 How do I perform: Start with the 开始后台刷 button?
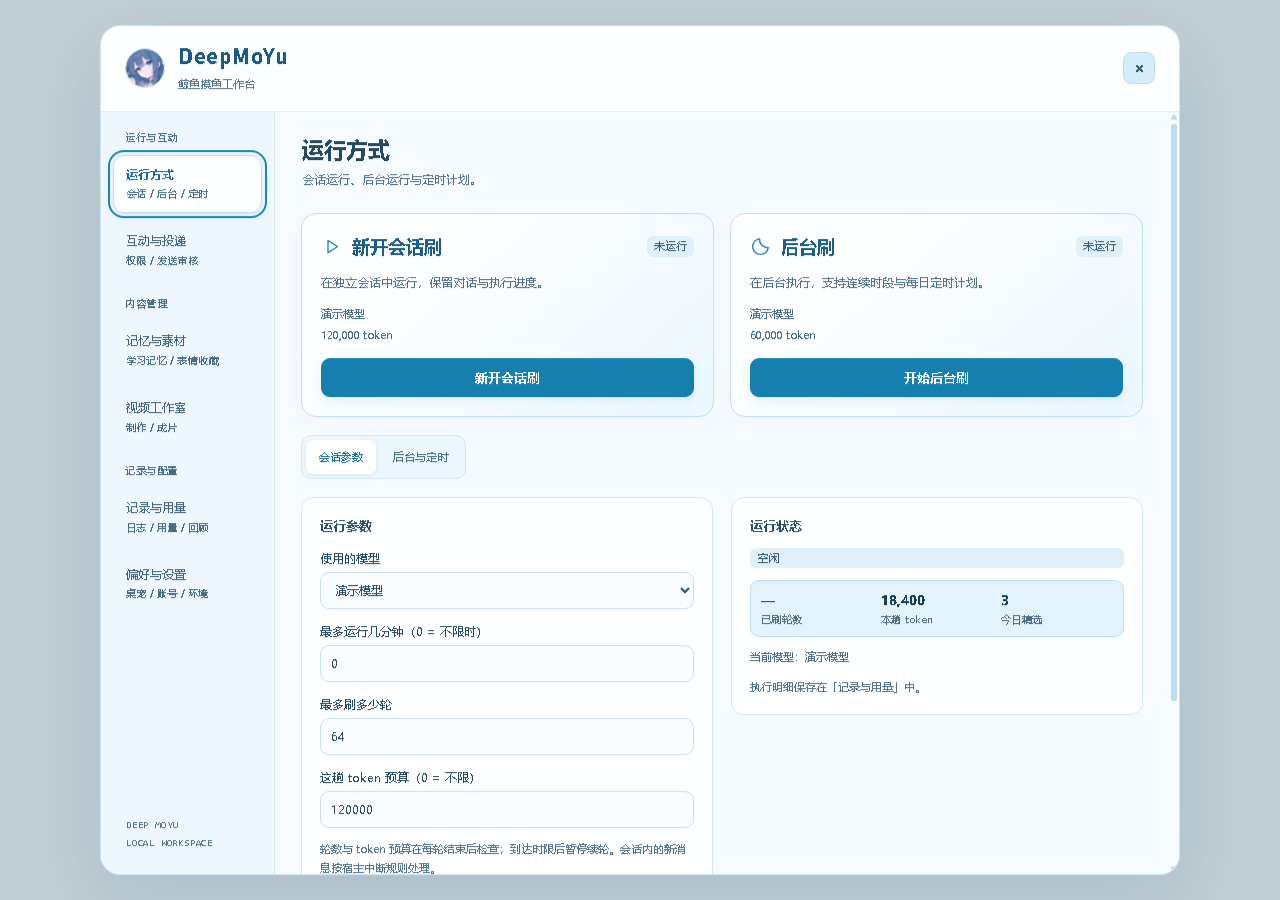click(936, 378)
